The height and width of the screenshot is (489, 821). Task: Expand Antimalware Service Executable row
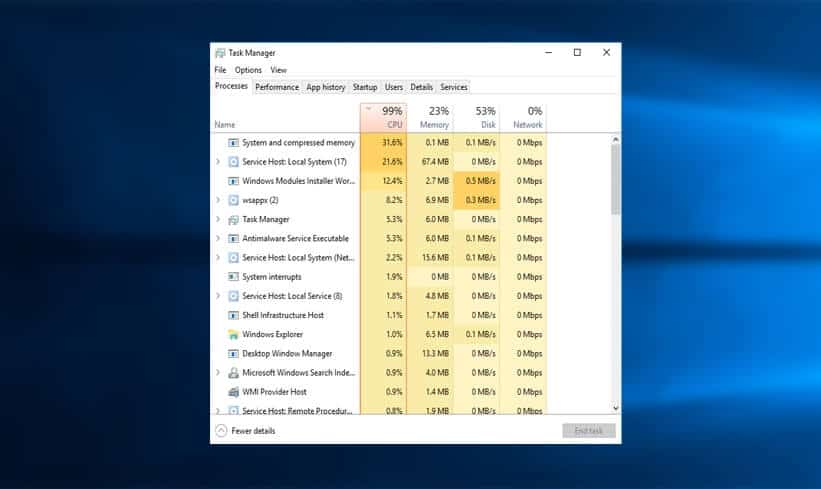click(218, 239)
